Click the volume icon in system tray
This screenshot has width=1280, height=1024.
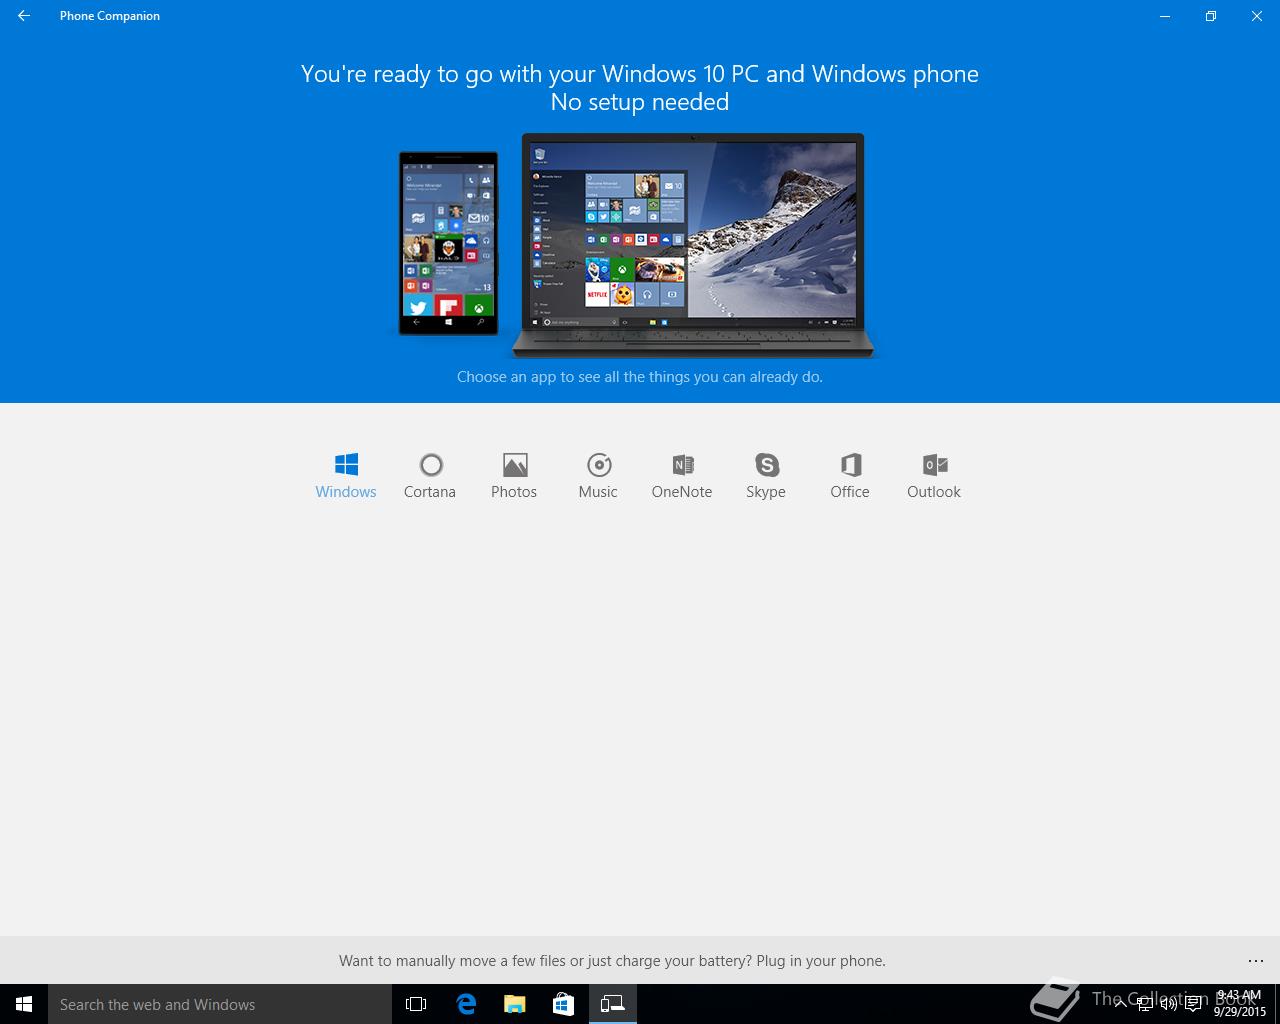pyautogui.click(x=1168, y=1004)
